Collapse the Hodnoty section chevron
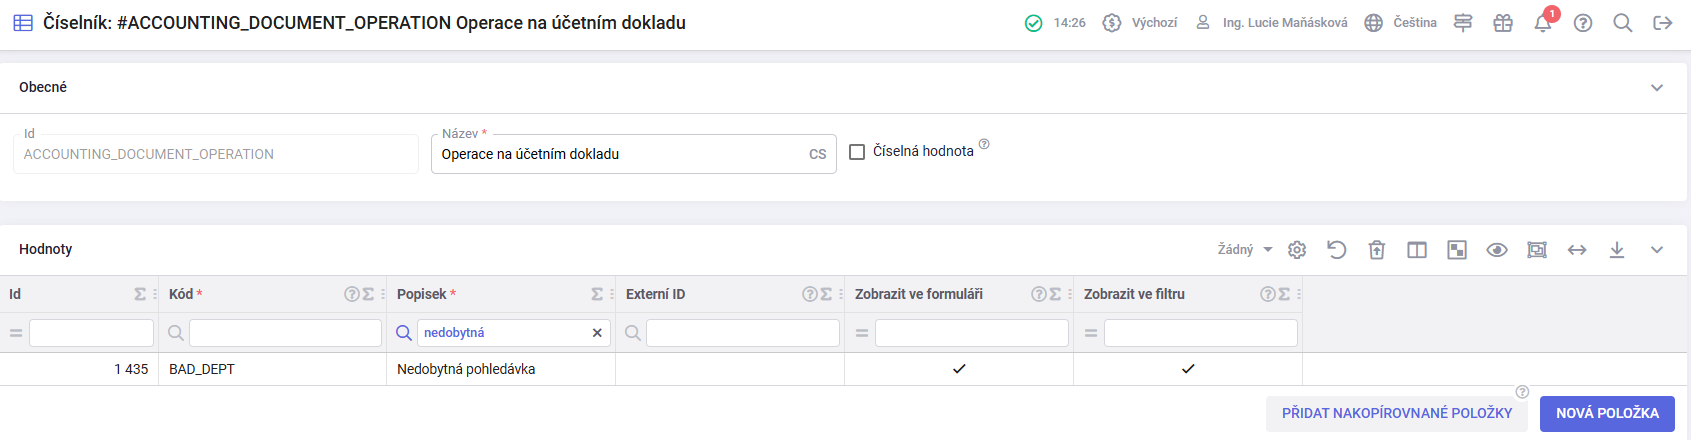Image resolution: width=1691 pixels, height=440 pixels. tap(1657, 250)
